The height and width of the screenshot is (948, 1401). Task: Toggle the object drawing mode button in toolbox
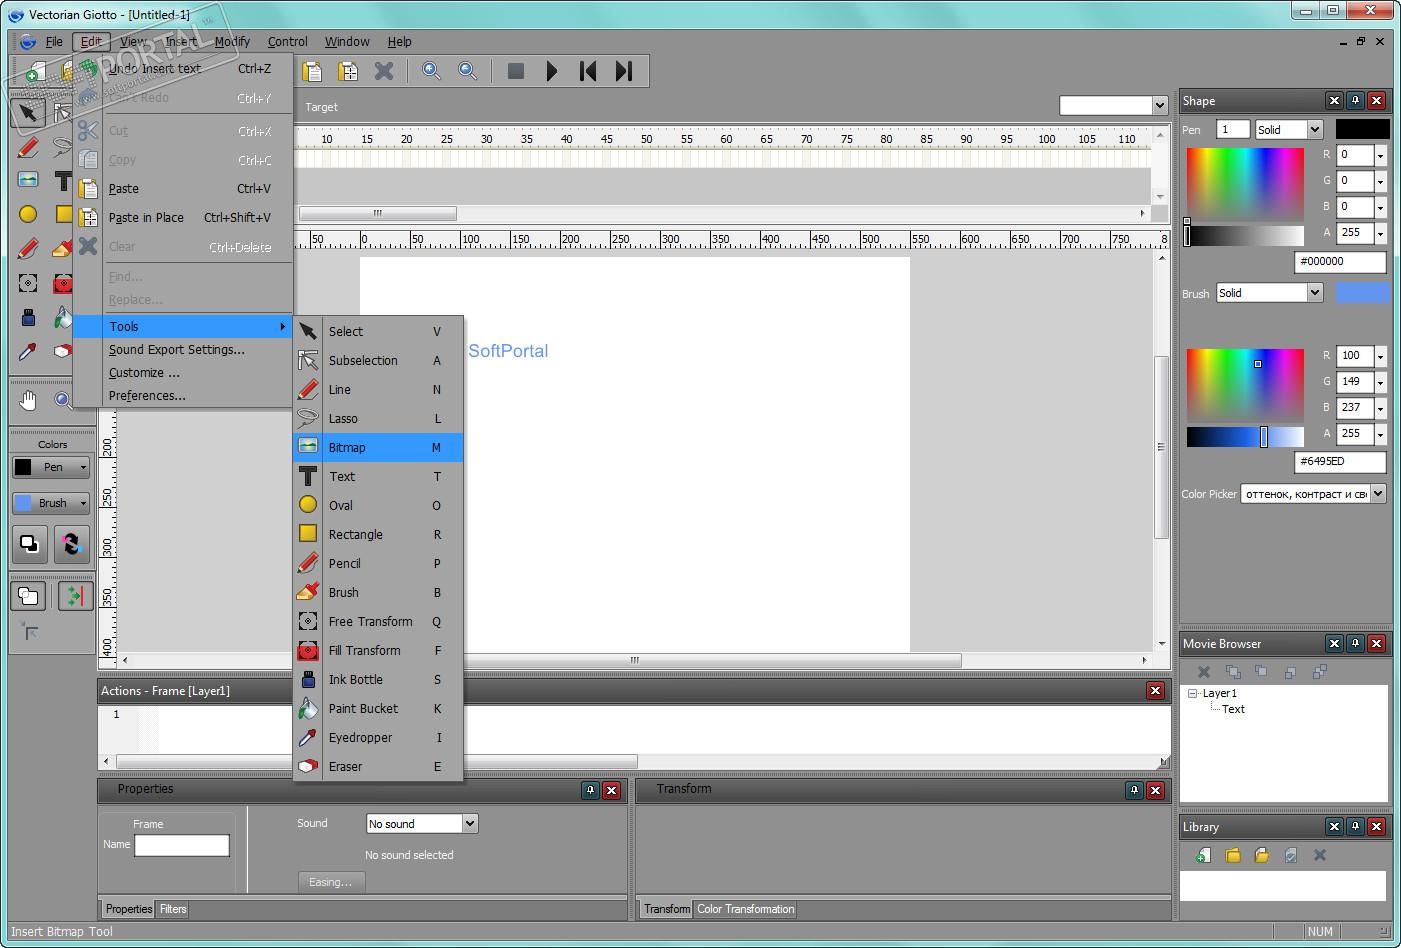coord(28,596)
